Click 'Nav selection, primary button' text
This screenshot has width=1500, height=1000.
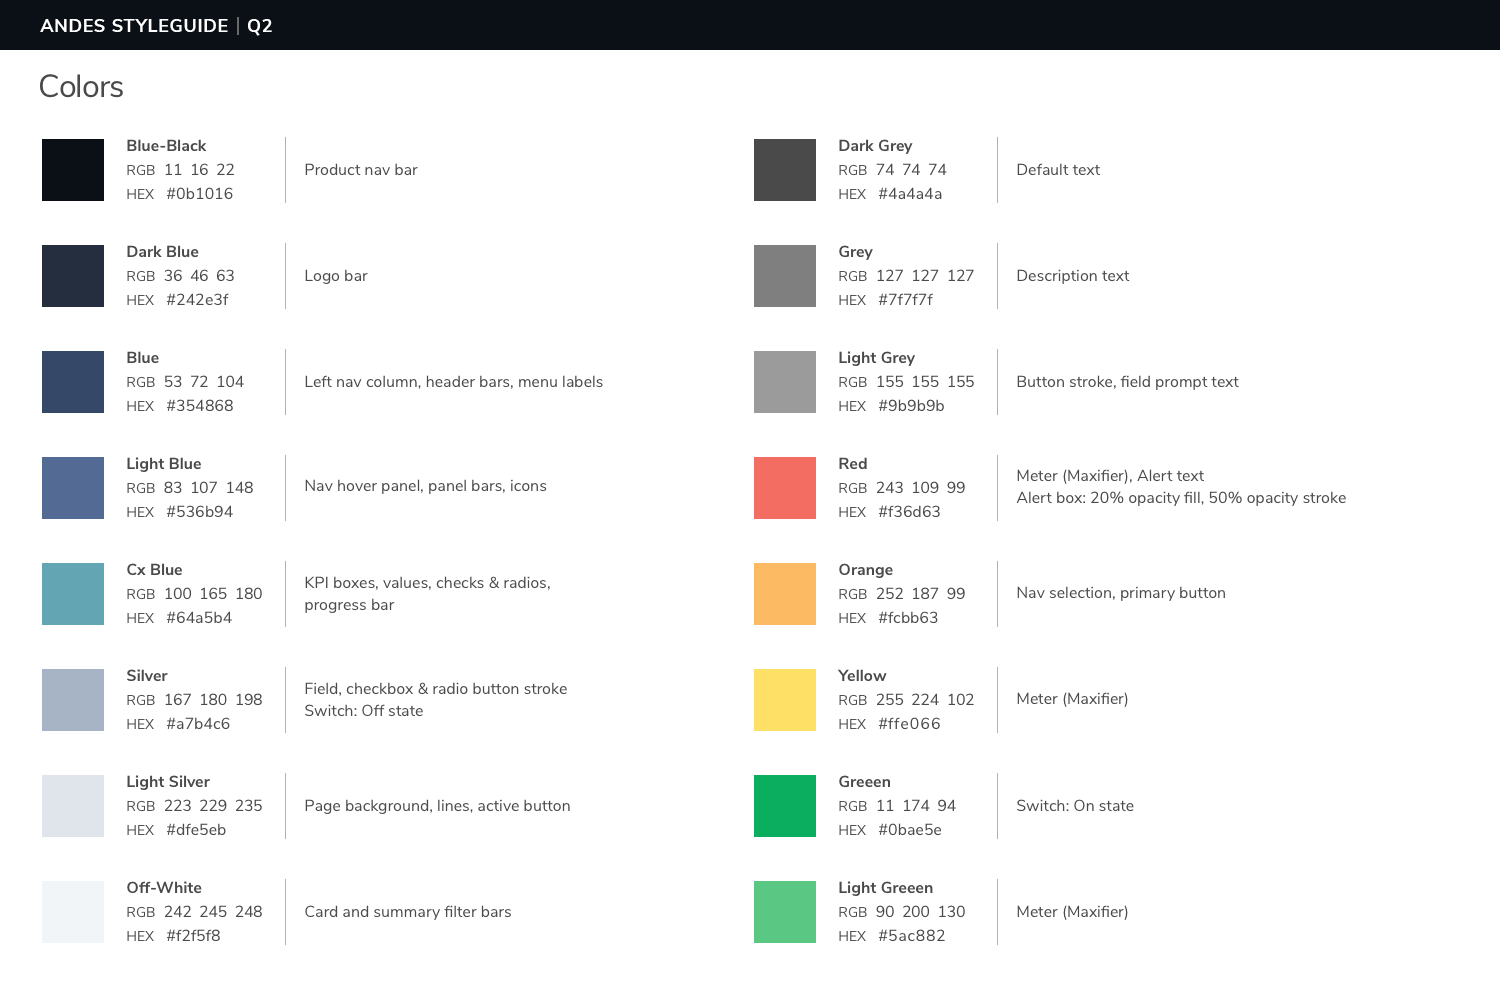(1121, 593)
